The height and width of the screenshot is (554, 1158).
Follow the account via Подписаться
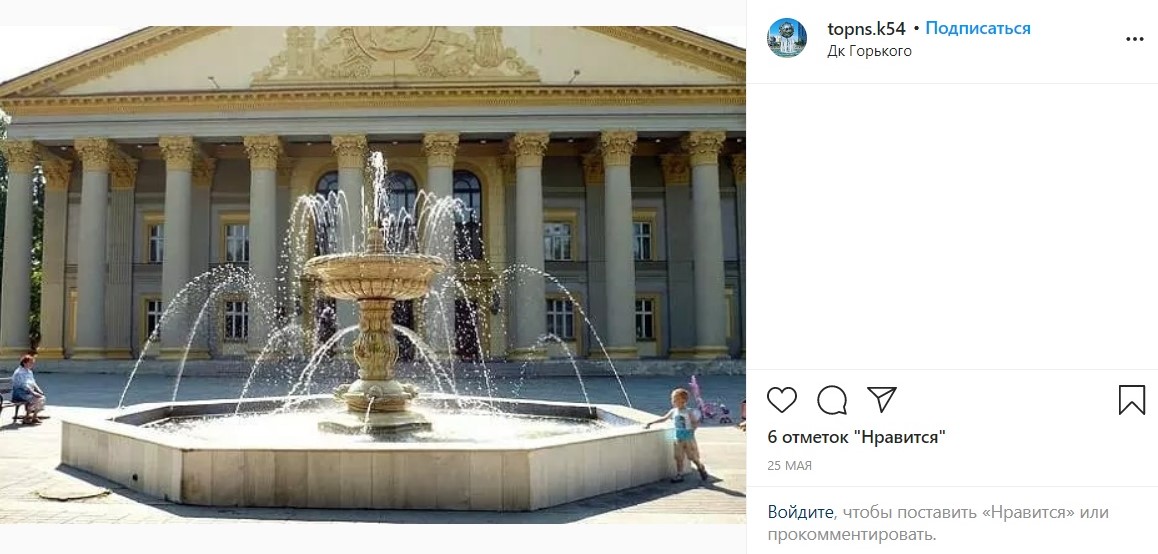point(978,29)
